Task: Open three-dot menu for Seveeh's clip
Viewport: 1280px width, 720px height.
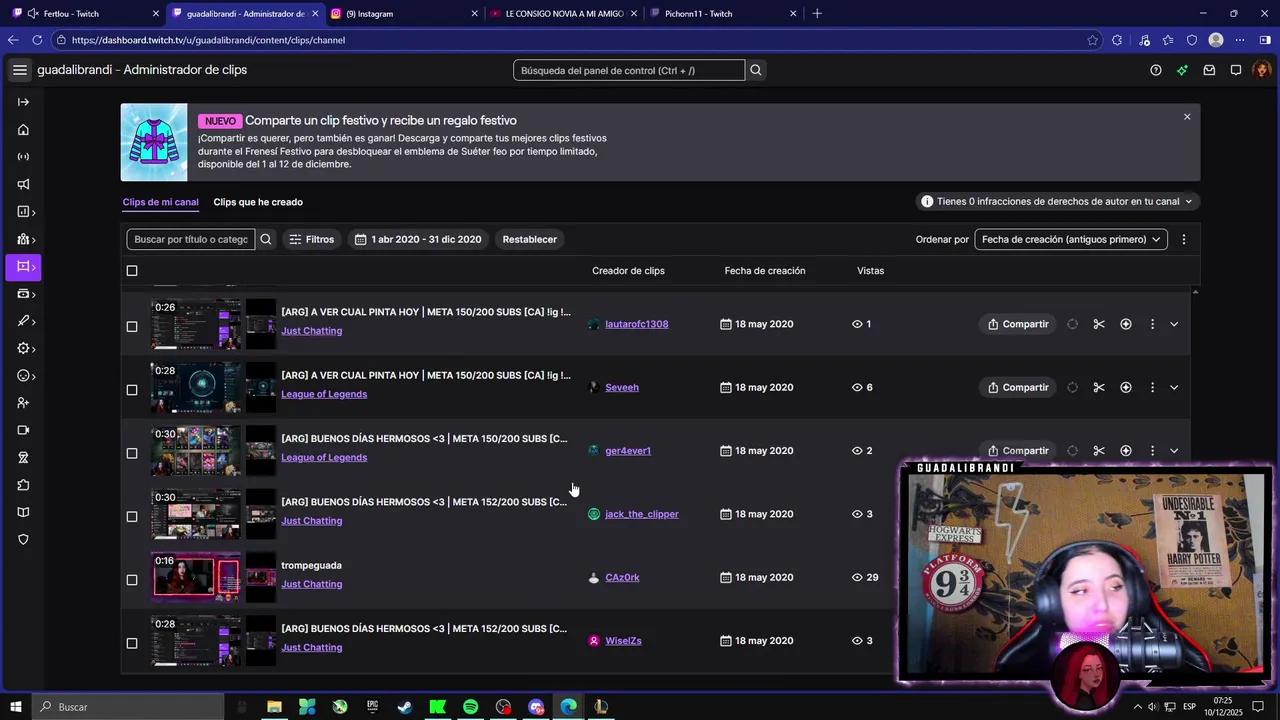Action: point(1152,387)
